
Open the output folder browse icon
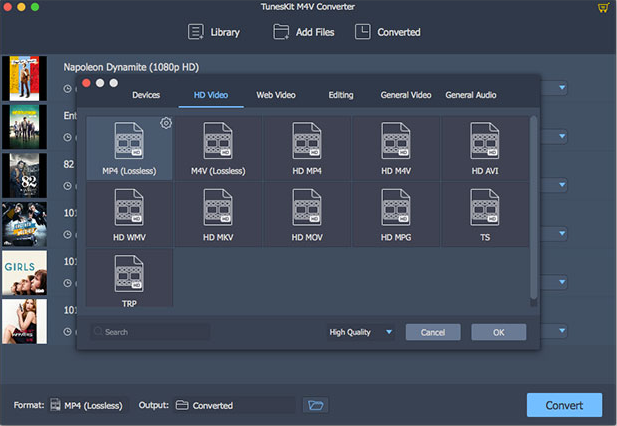[x=316, y=405]
